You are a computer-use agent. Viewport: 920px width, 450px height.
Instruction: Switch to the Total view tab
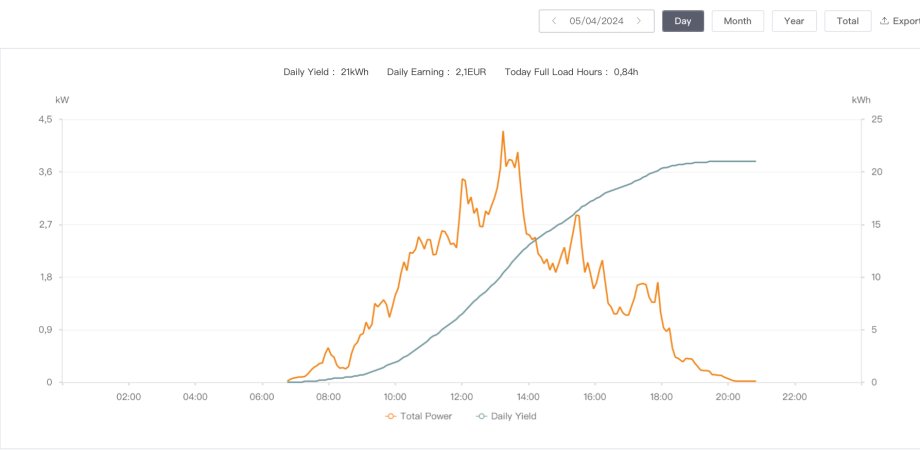click(847, 21)
